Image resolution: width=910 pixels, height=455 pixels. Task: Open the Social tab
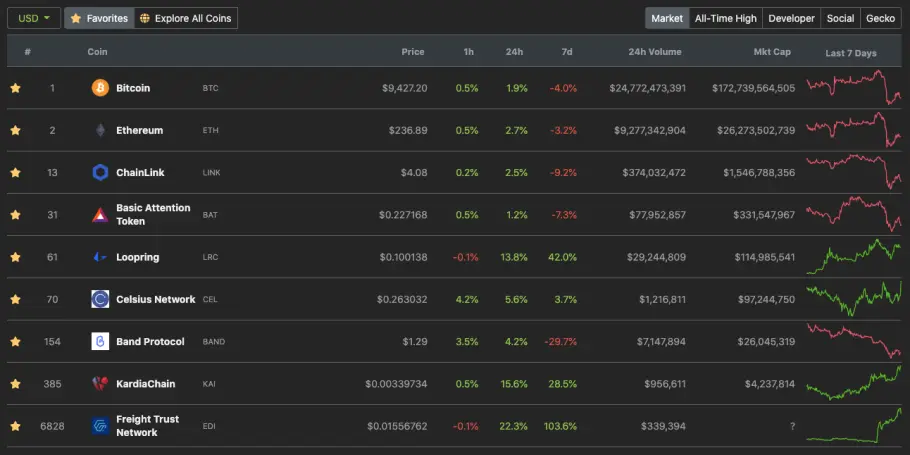pos(840,18)
